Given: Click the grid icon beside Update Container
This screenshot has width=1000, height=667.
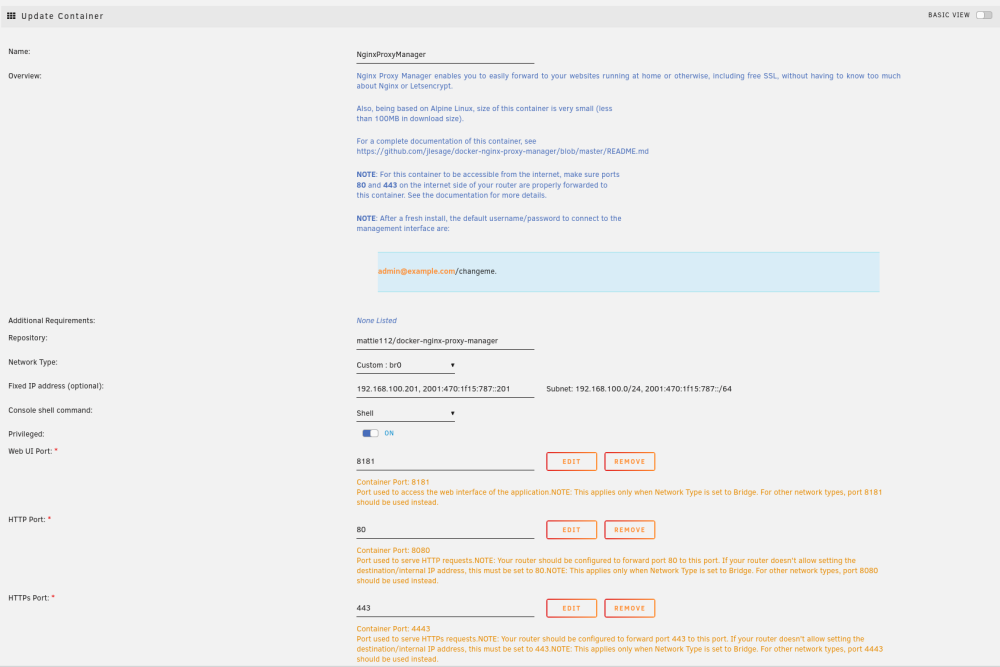Looking at the screenshot, I should [11, 16].
